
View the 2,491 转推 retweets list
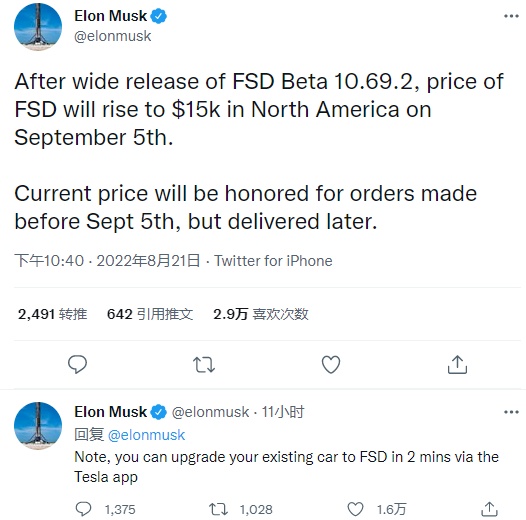[52, 314]
